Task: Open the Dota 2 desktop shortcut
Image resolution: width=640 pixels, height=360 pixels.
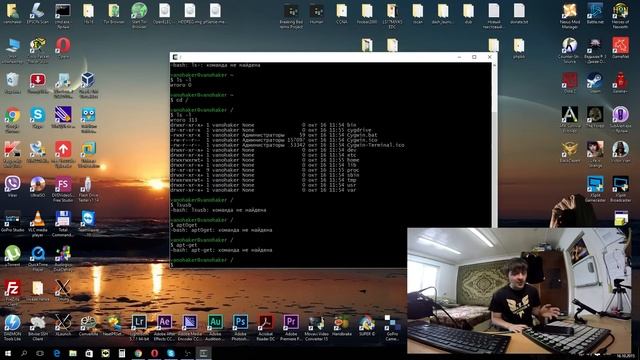Action: pyautogui.click(x=569, y=83)
